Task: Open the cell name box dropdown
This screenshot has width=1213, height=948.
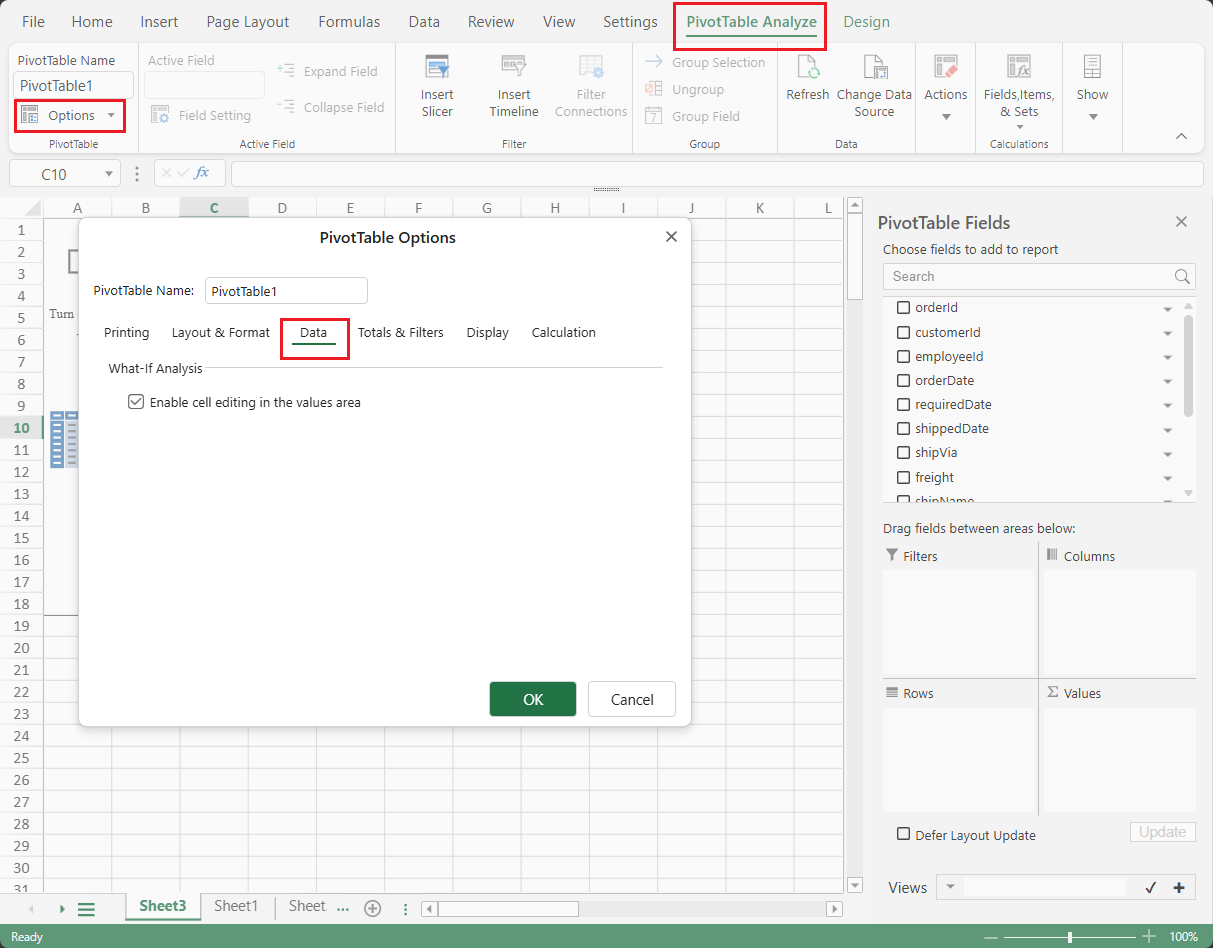Action: [x=108, y=174]
